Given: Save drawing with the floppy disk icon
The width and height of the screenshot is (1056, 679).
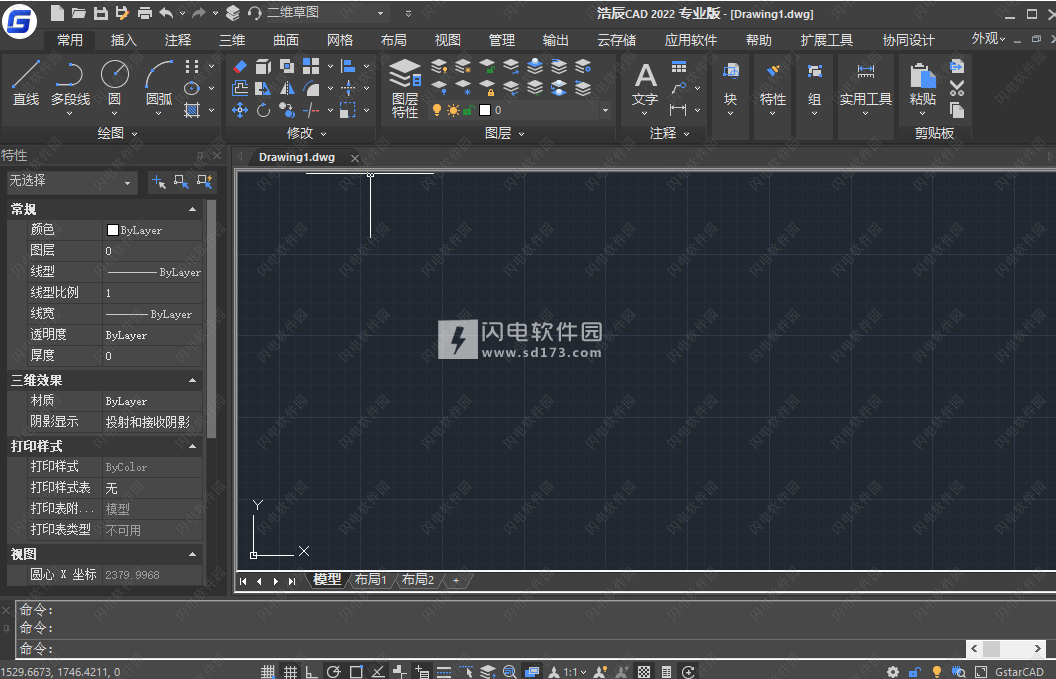Looking at the screenshot, I should pyautogui.click(x=100, y=13).
